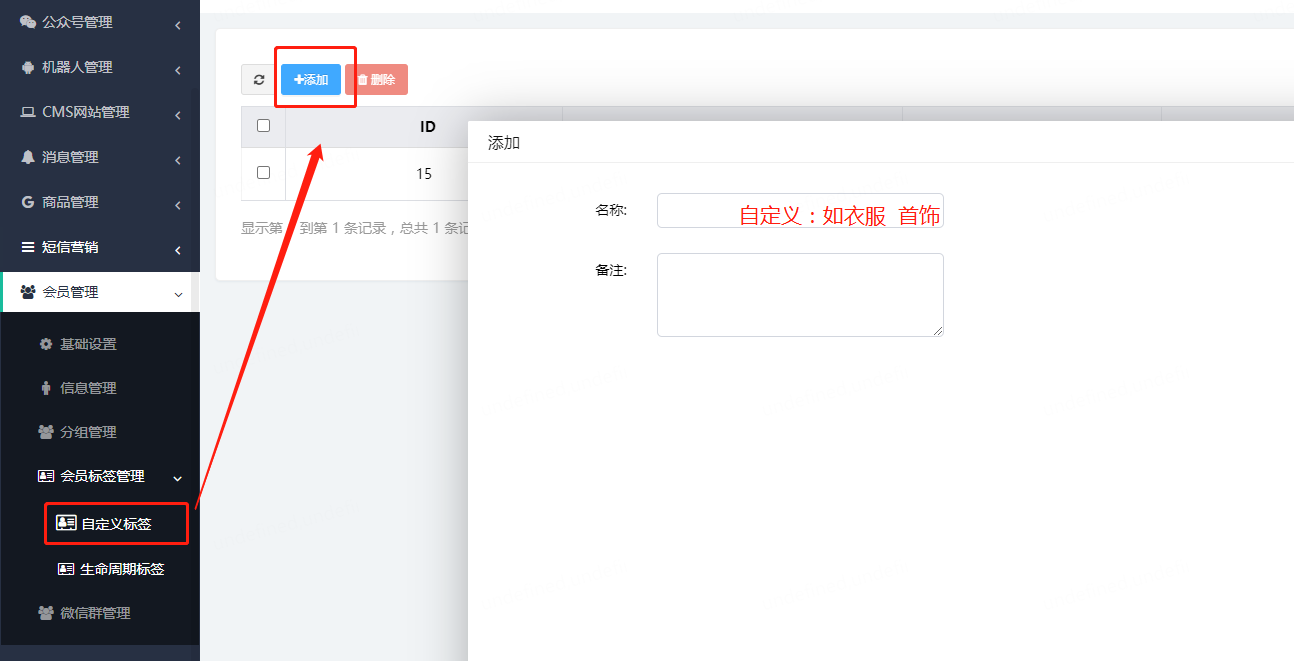The width and height of the screenshot is (1294, 661).
Task: Click inside the 名称 input field
Action: [x=800, y=210]
